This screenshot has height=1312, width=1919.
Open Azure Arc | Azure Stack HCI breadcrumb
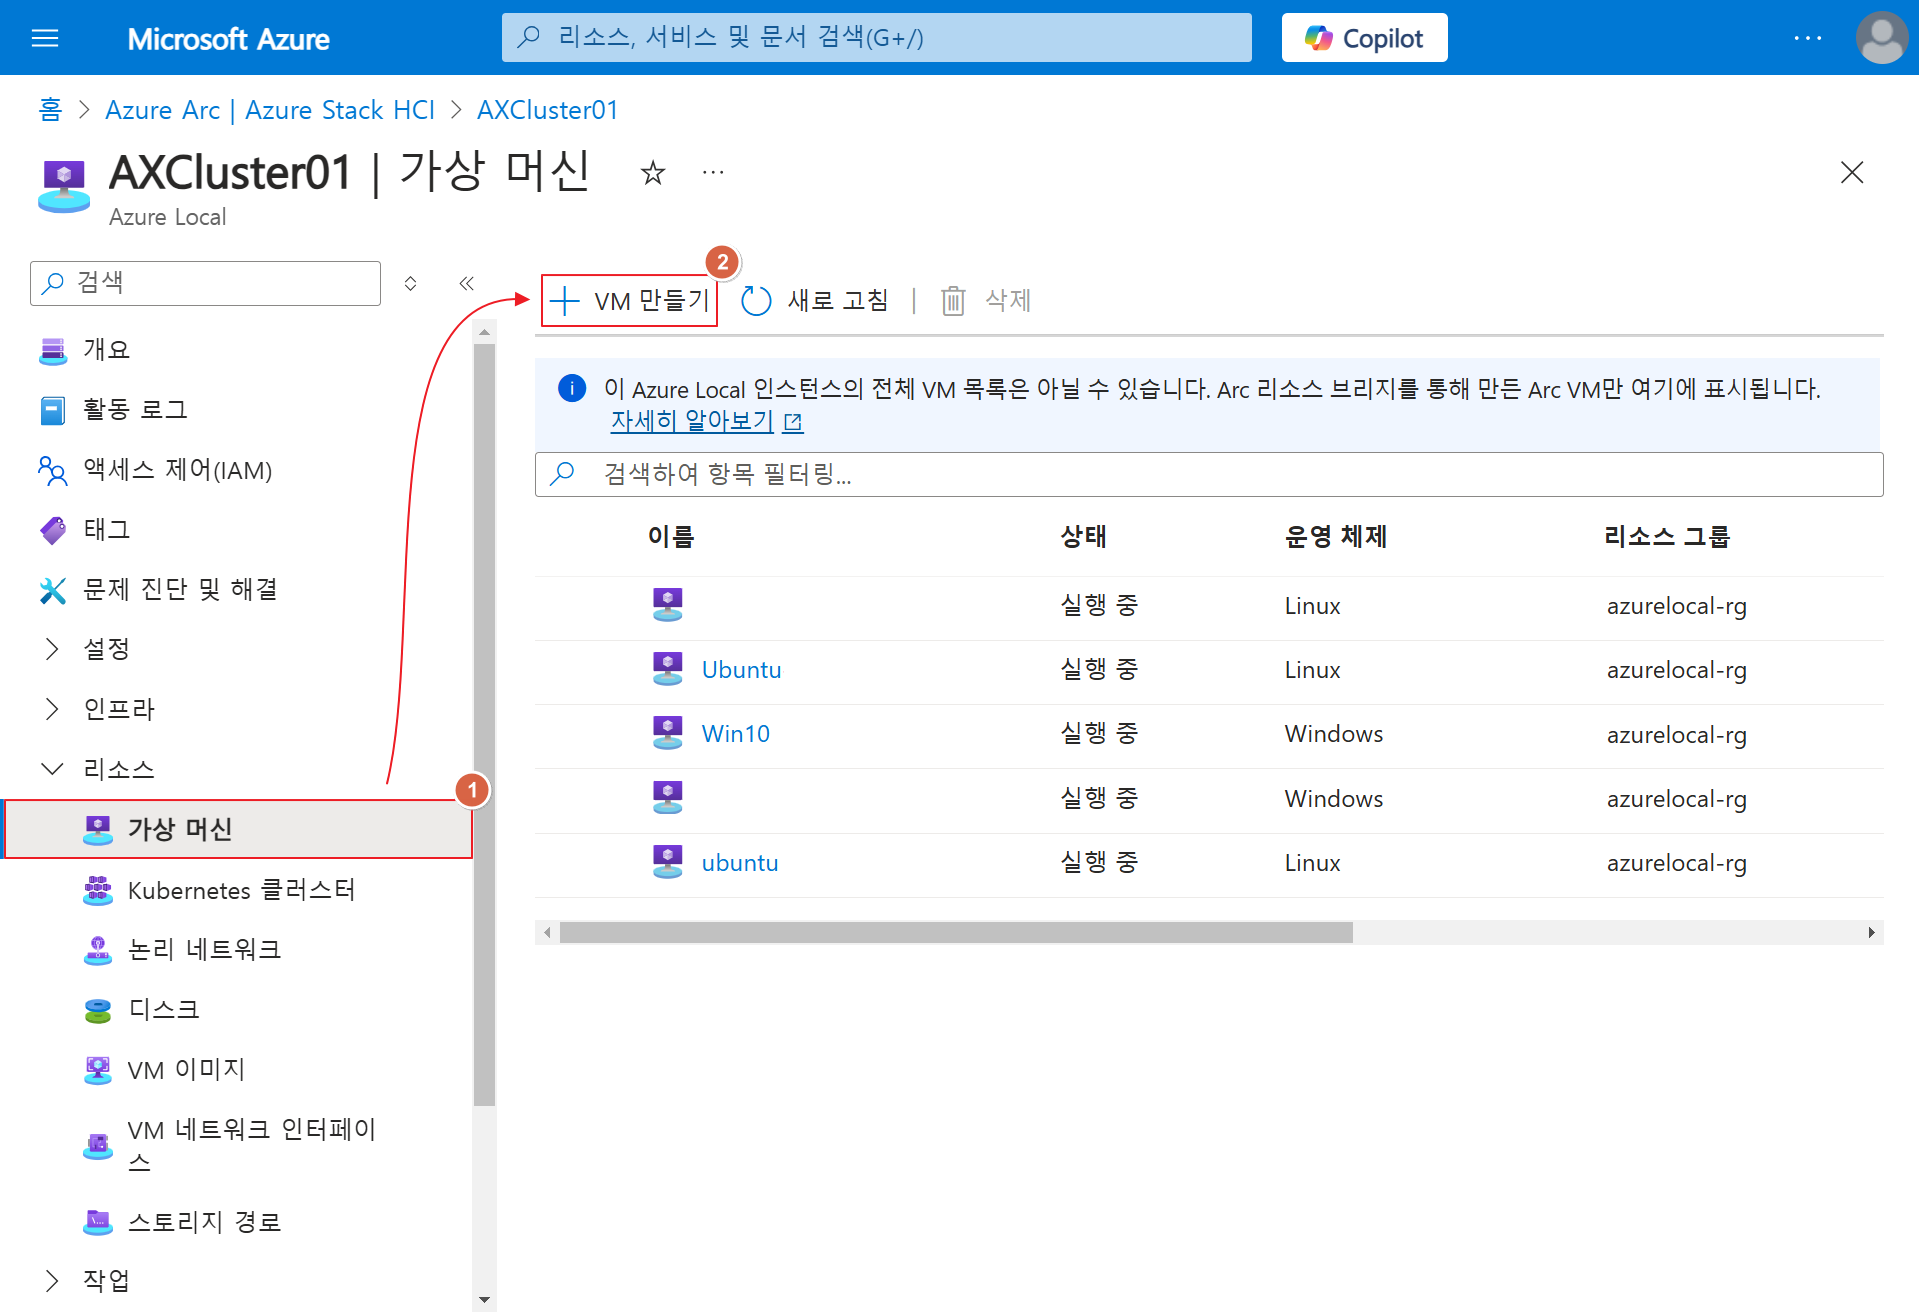[x=270, y=110]
